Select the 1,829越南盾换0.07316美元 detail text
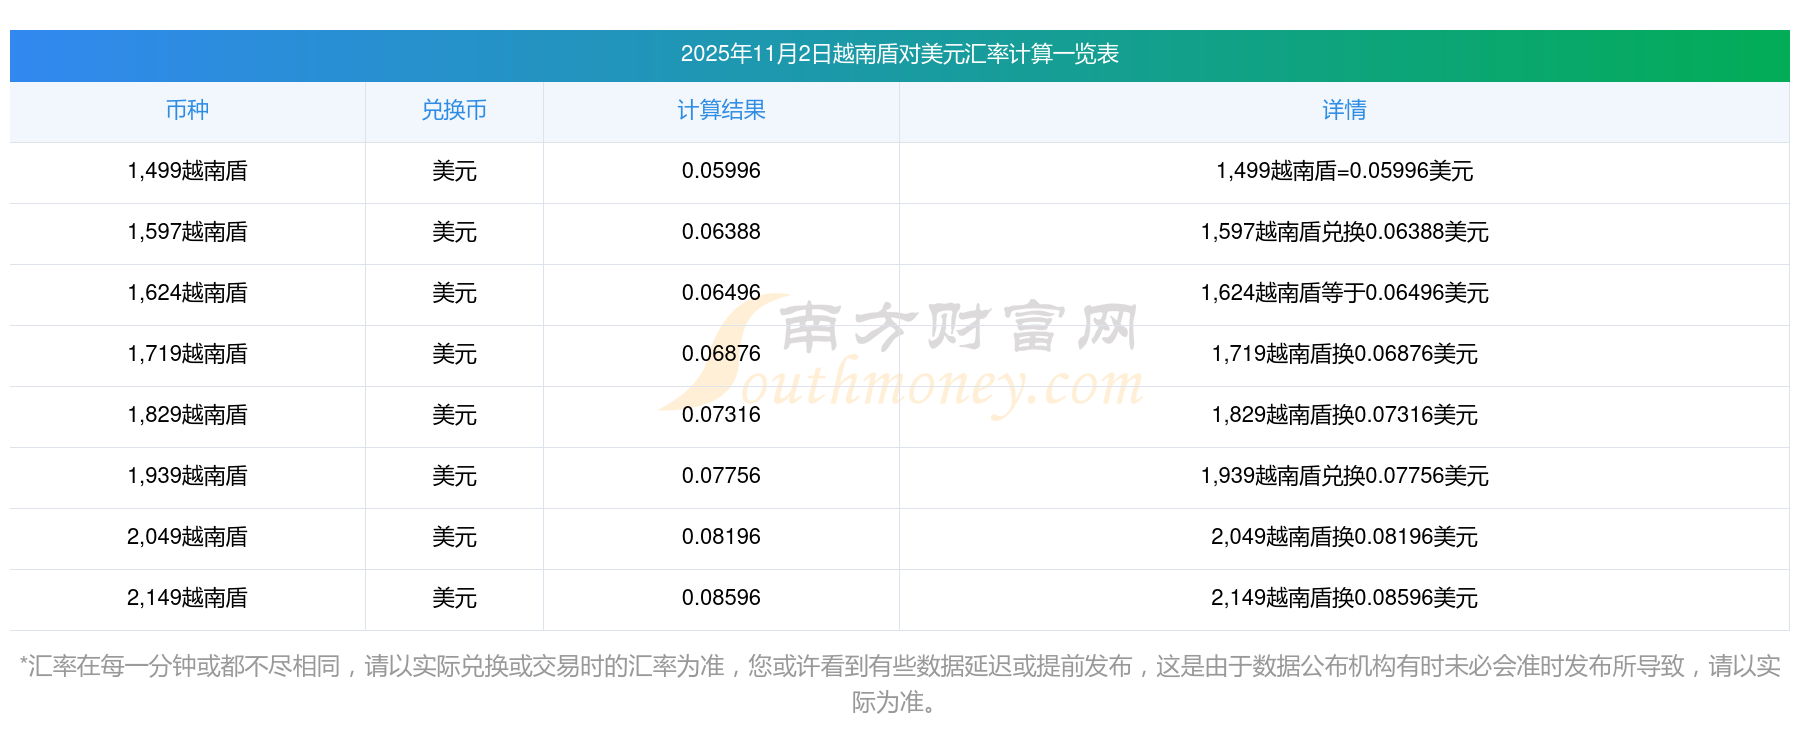 [1344, 415]
